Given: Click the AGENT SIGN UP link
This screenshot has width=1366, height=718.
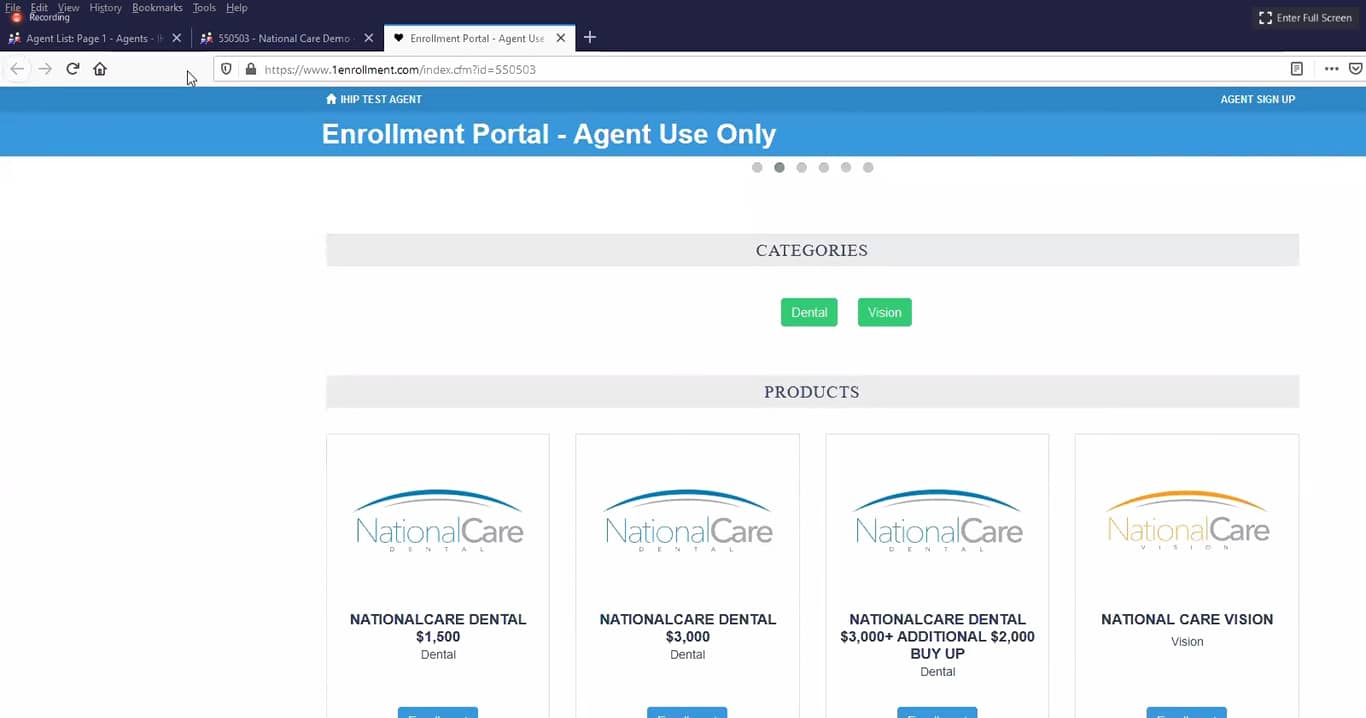Looking at the screenshot, I should click(1257, 99).
